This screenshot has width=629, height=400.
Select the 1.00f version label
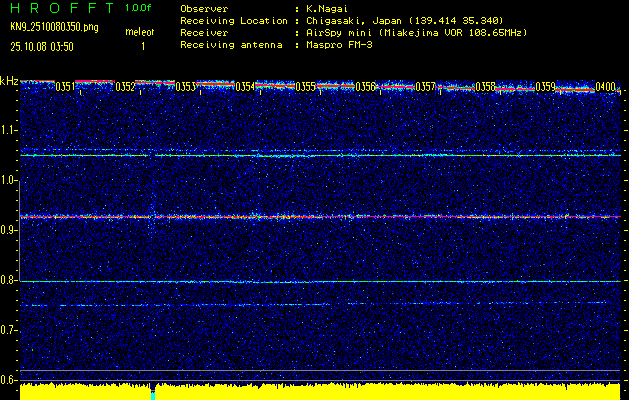point(139,7)
